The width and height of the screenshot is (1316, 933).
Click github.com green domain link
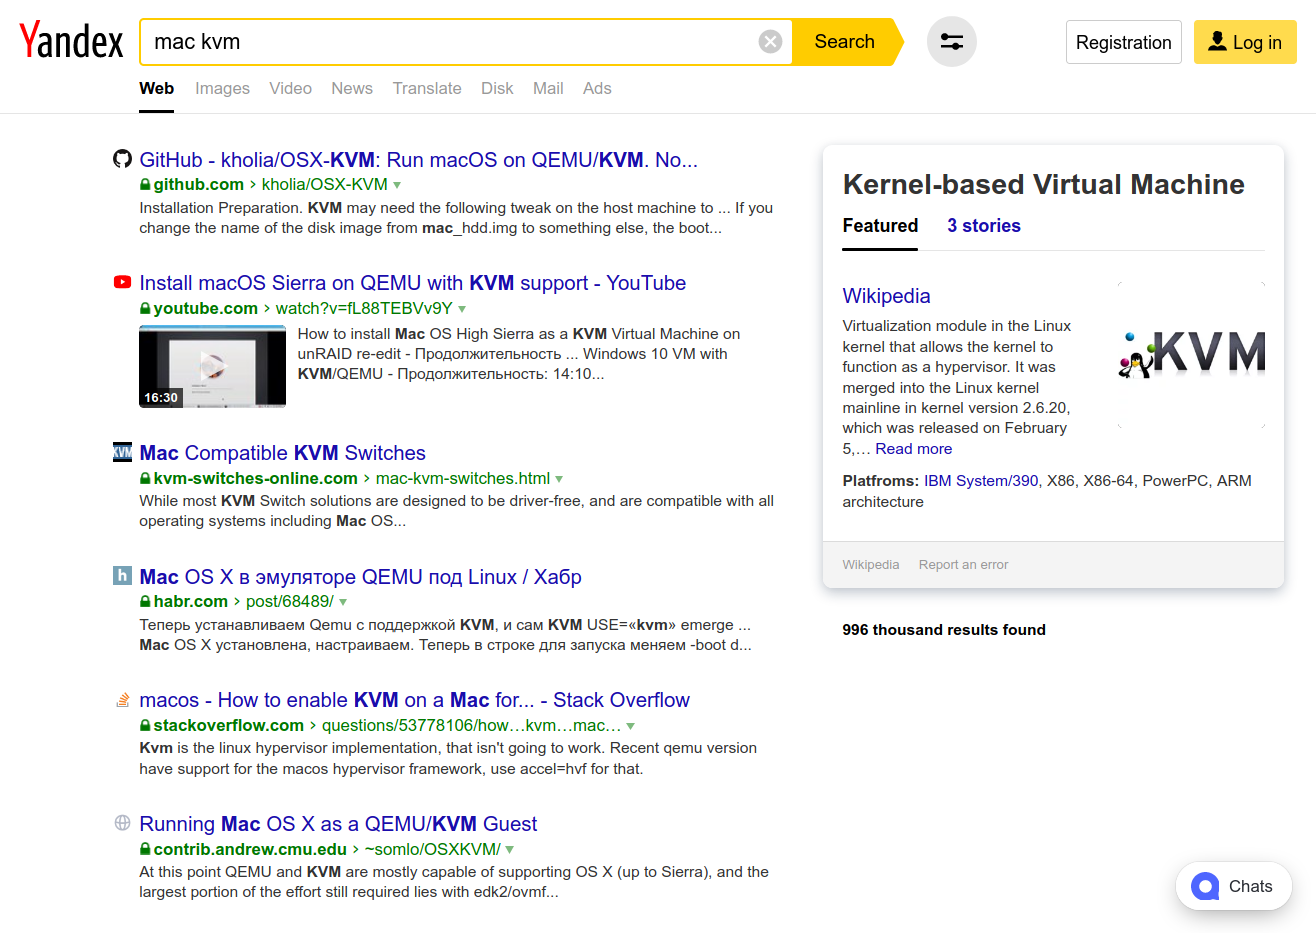(198, 185)
